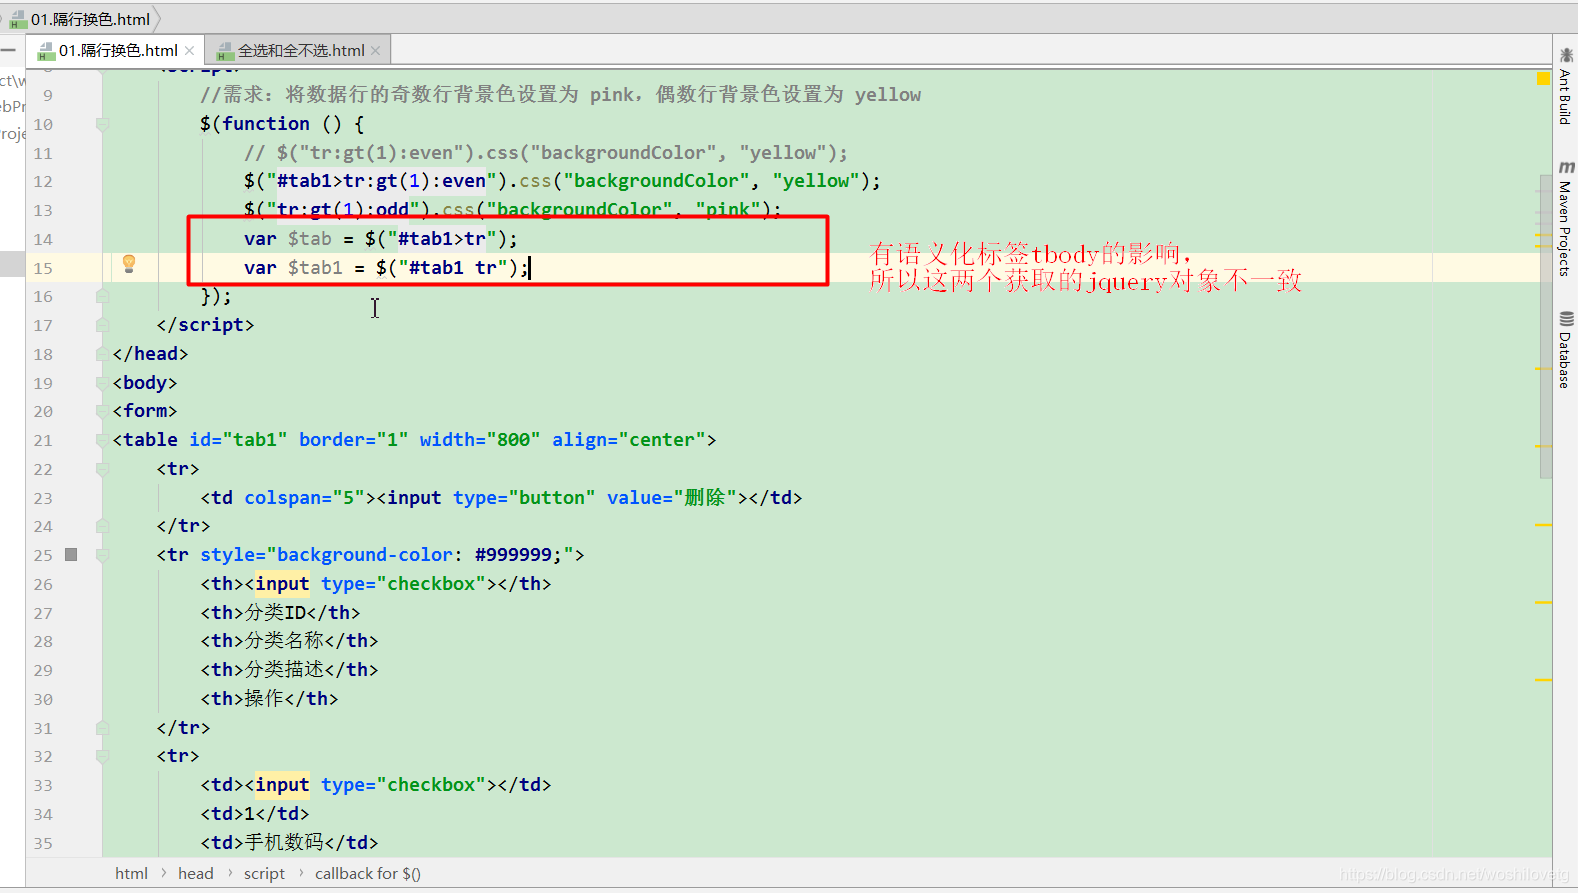
Task: Switch to the 全选和全不选.html editor tab
Action: [x=300, y=50]
